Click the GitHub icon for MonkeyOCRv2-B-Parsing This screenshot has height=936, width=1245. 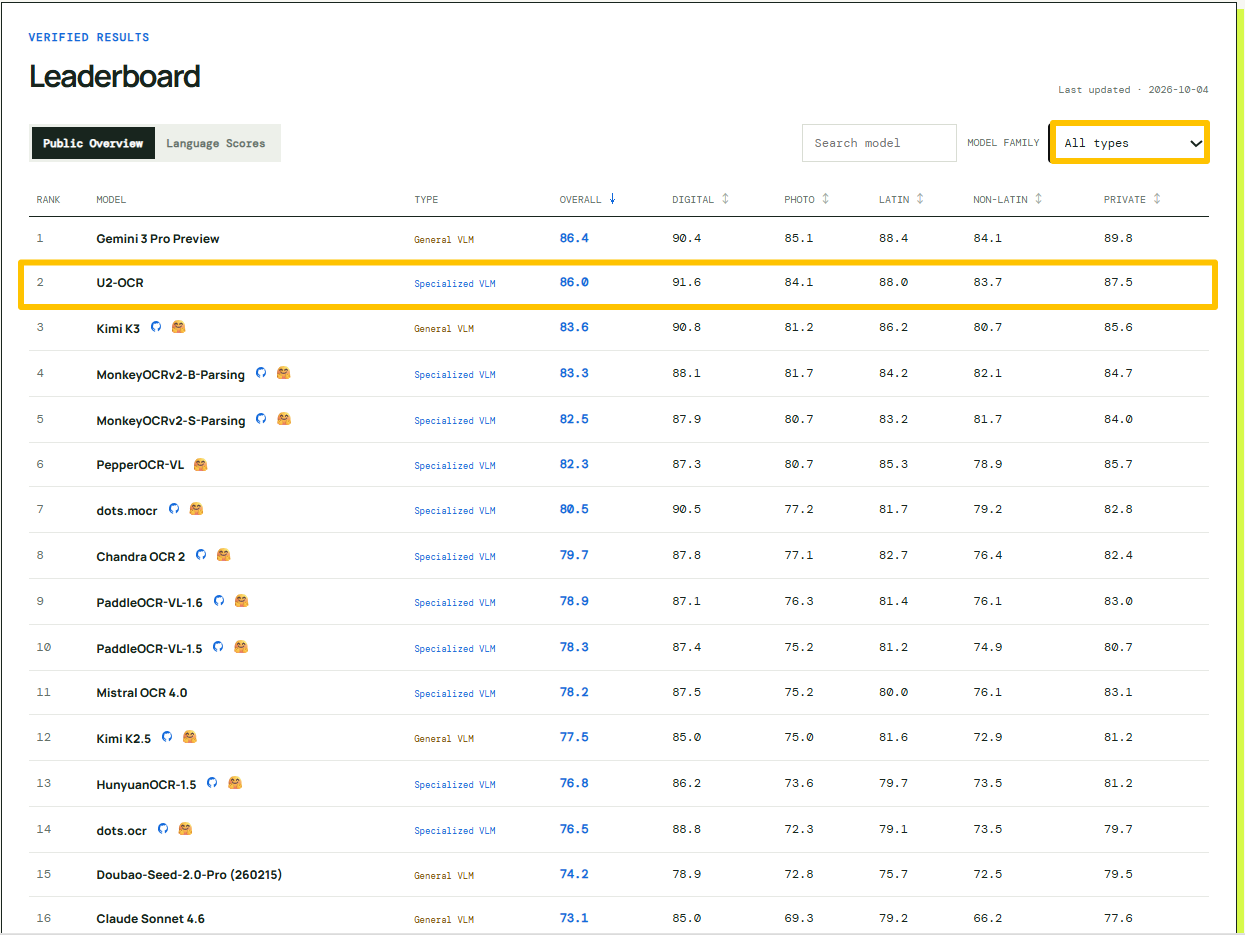pos(261,373)
